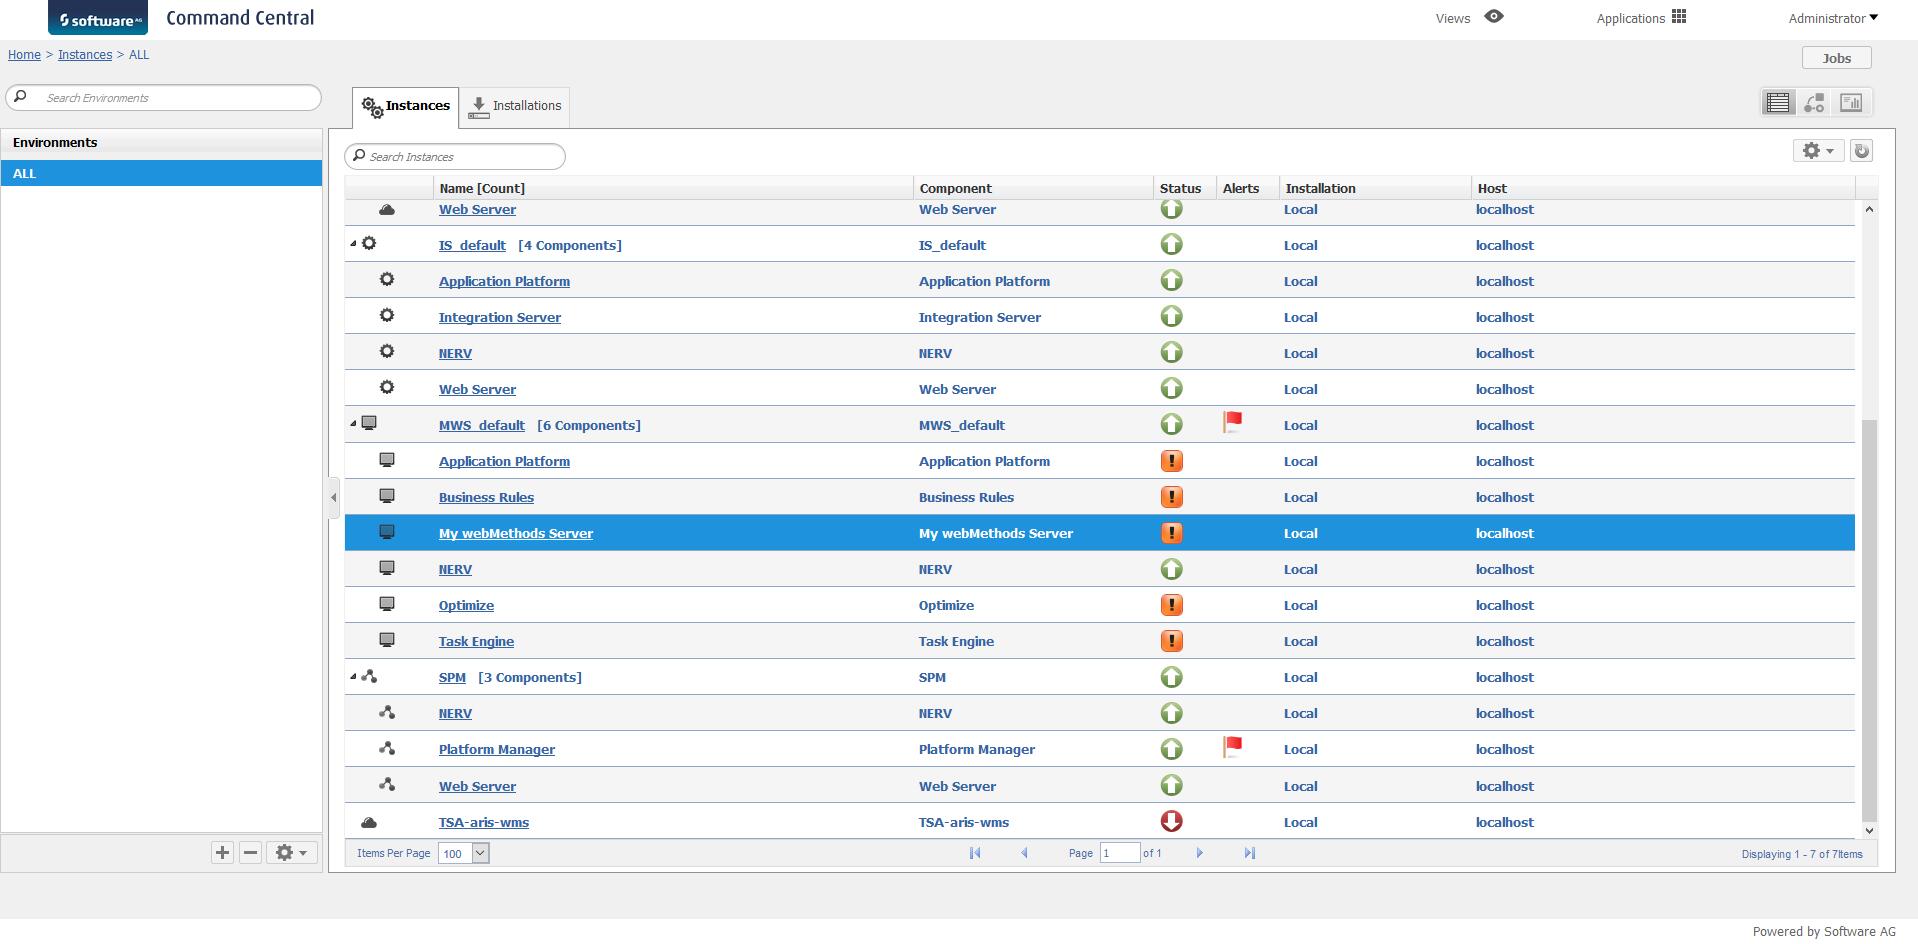1918x944 pixels.
Task: Open the MWS_default instance link
Action: pos(482,425)
